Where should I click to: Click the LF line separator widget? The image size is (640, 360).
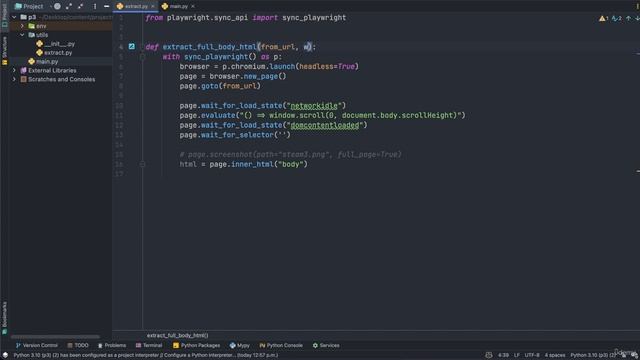[517, 355]
